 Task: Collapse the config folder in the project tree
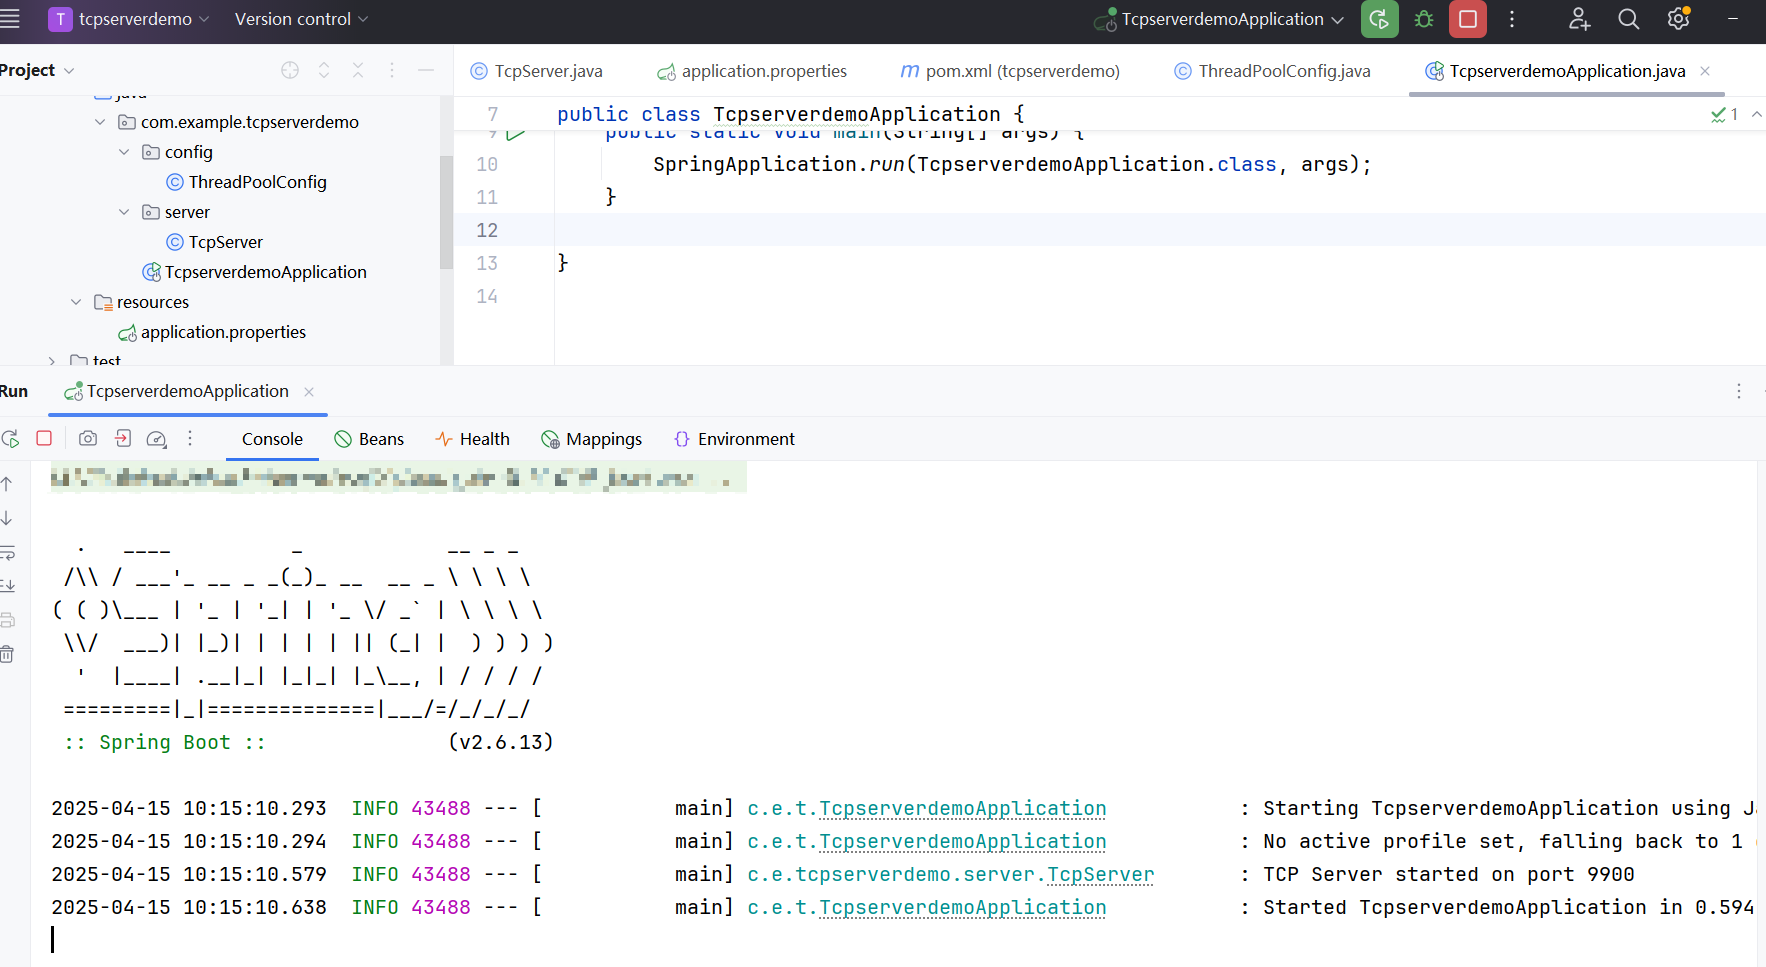(124, 152)
